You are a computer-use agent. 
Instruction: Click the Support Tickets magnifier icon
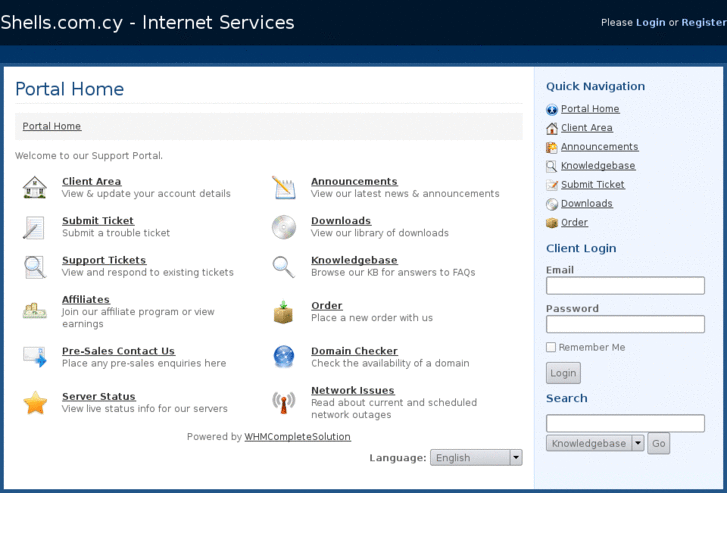[x=35, y=267]
